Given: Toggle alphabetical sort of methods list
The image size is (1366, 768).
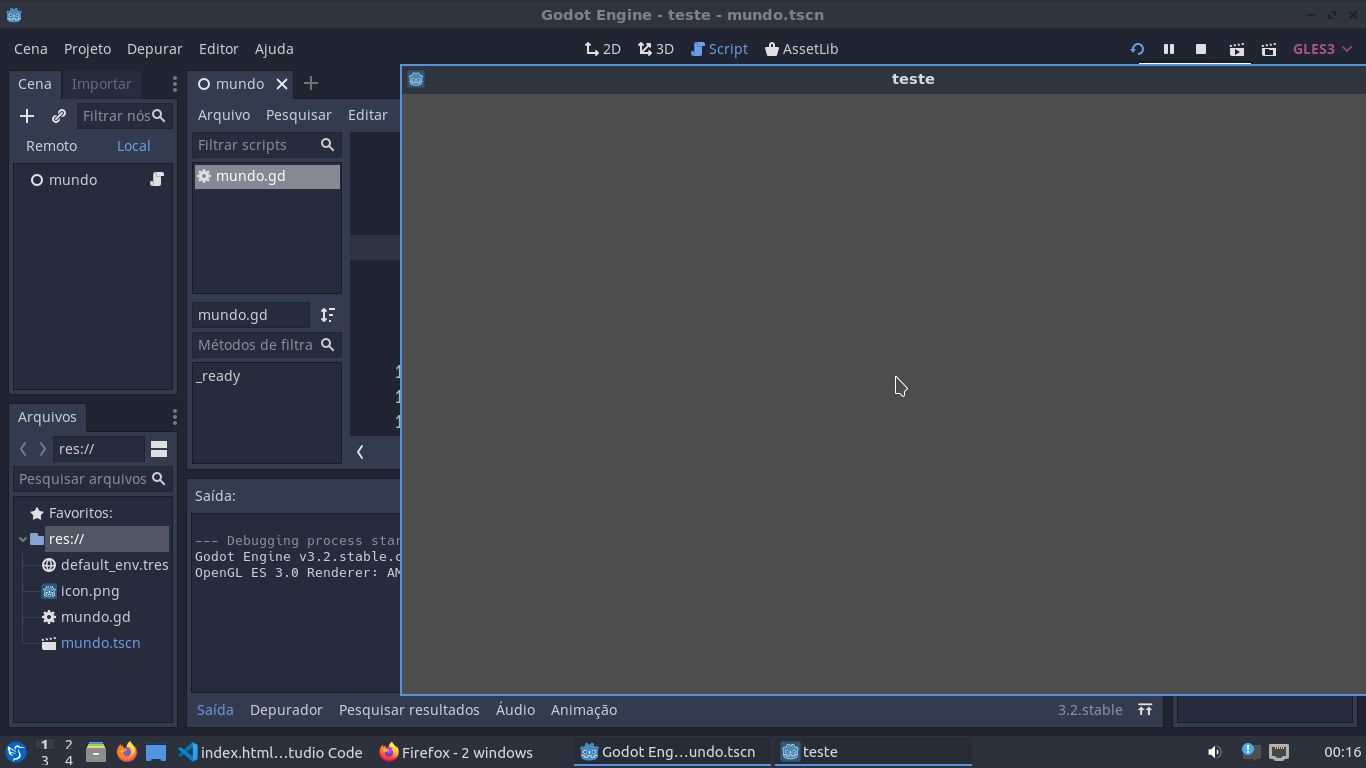Looking at the screenshot, I should point(327,315).
